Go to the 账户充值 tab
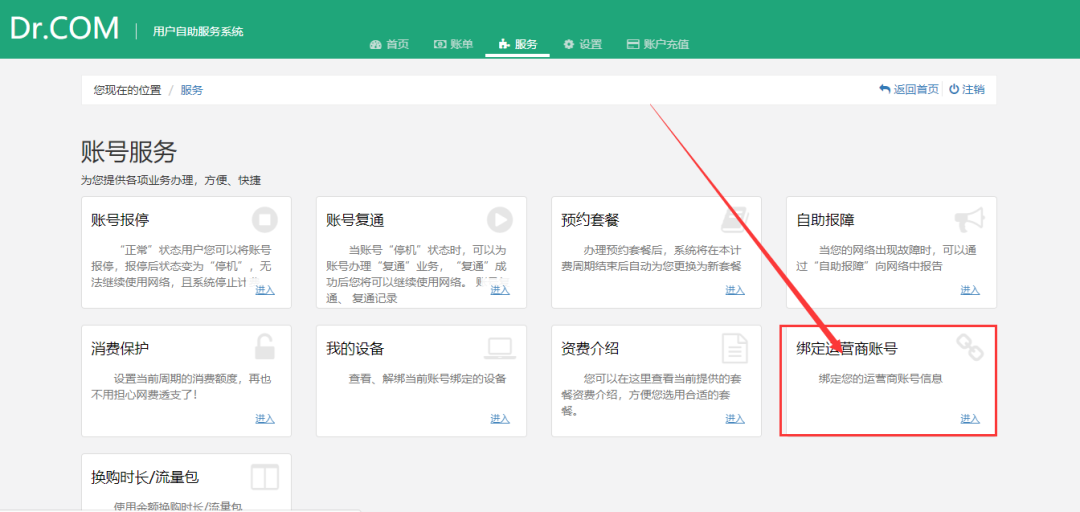Image resolution: width=1080 pixels, height=512 pixels. [x=657, y=44]
